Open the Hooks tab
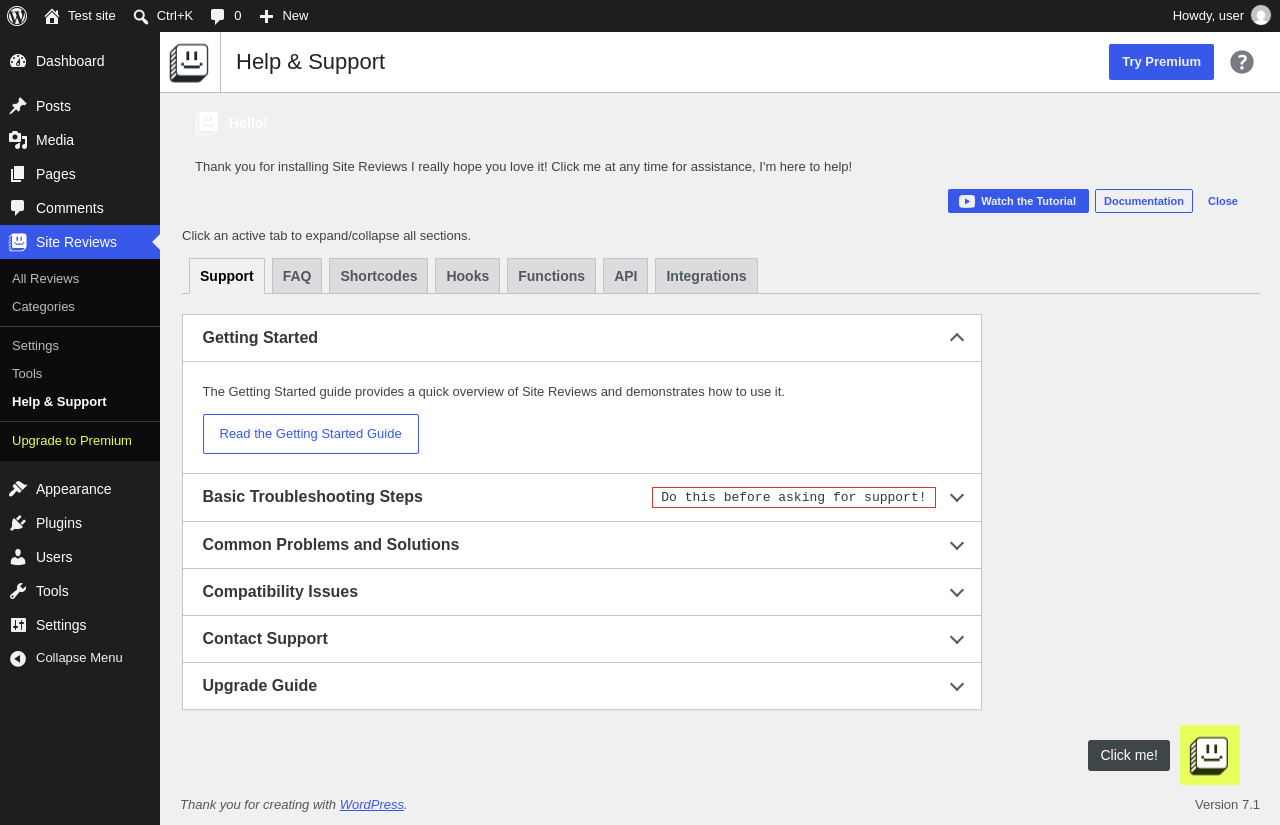Image resolution: width=1280 pixels, height=825 pixels. pos(468,276)
